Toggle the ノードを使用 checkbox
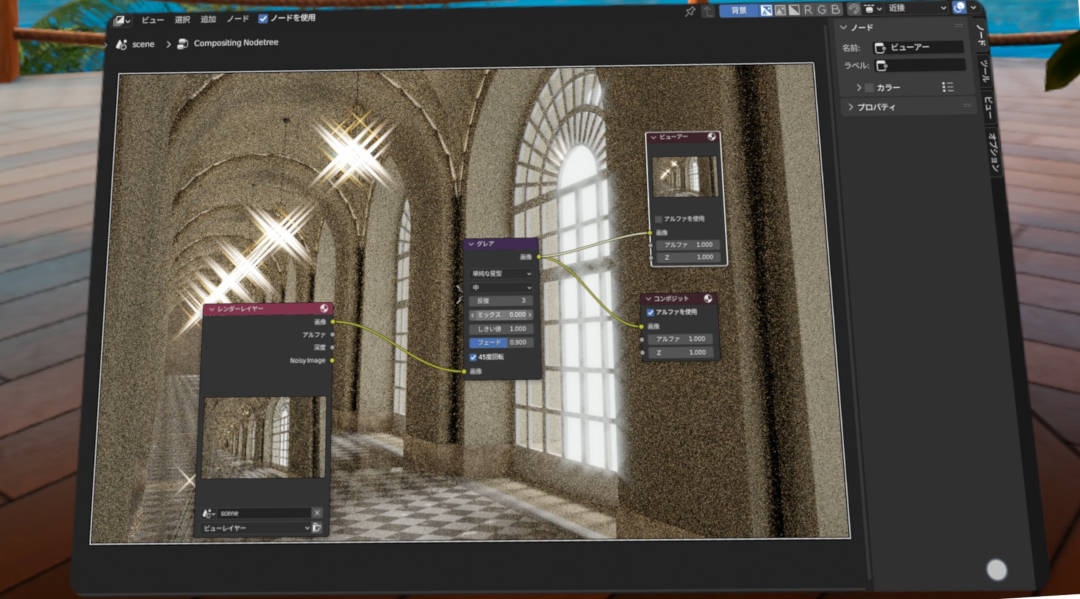The image size is (1080, 599). pyautogui.click(x=262, y=19)
